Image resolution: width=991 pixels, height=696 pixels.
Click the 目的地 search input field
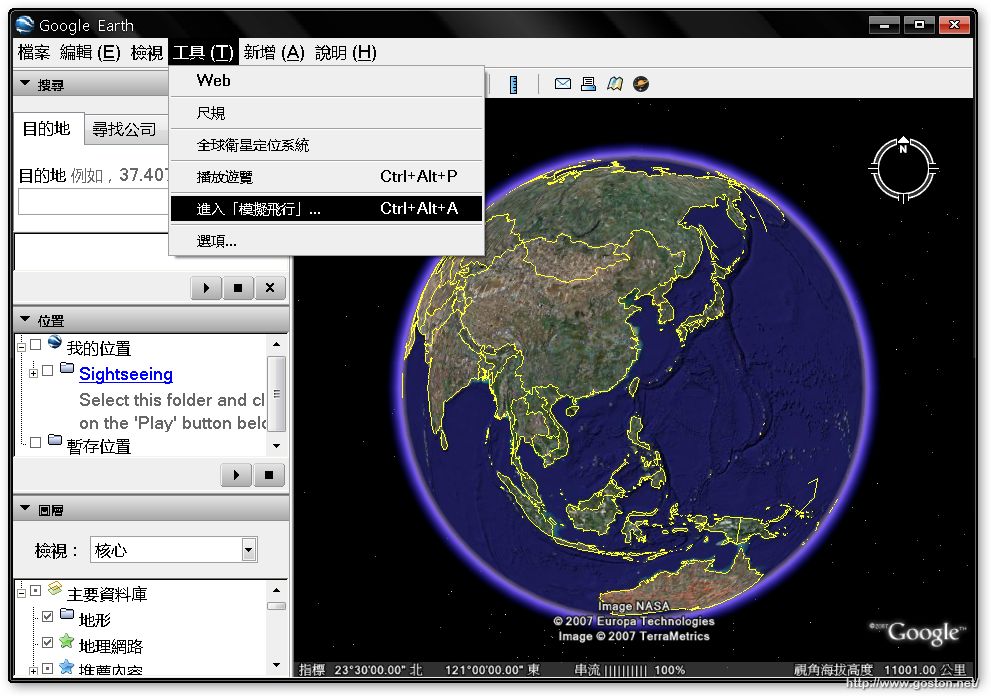(94, 202)
